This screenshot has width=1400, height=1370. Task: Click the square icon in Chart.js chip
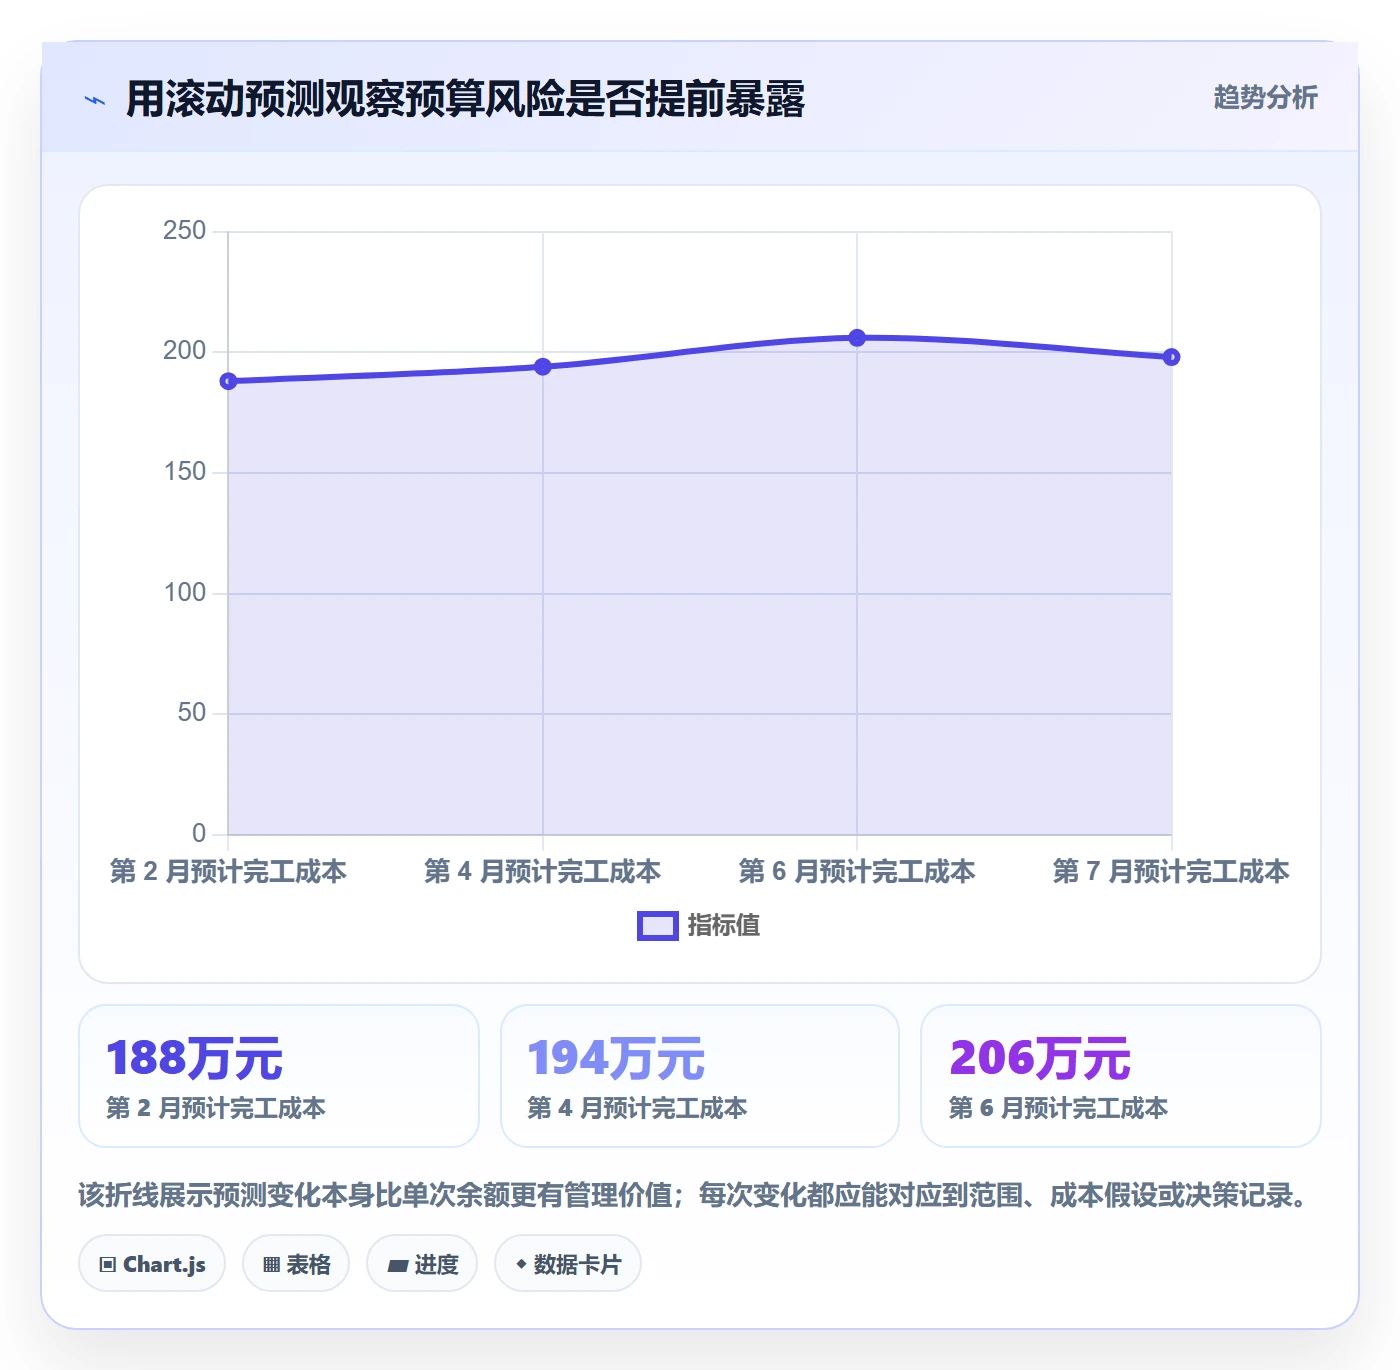pyautogui.click(x=108, y=1265)
